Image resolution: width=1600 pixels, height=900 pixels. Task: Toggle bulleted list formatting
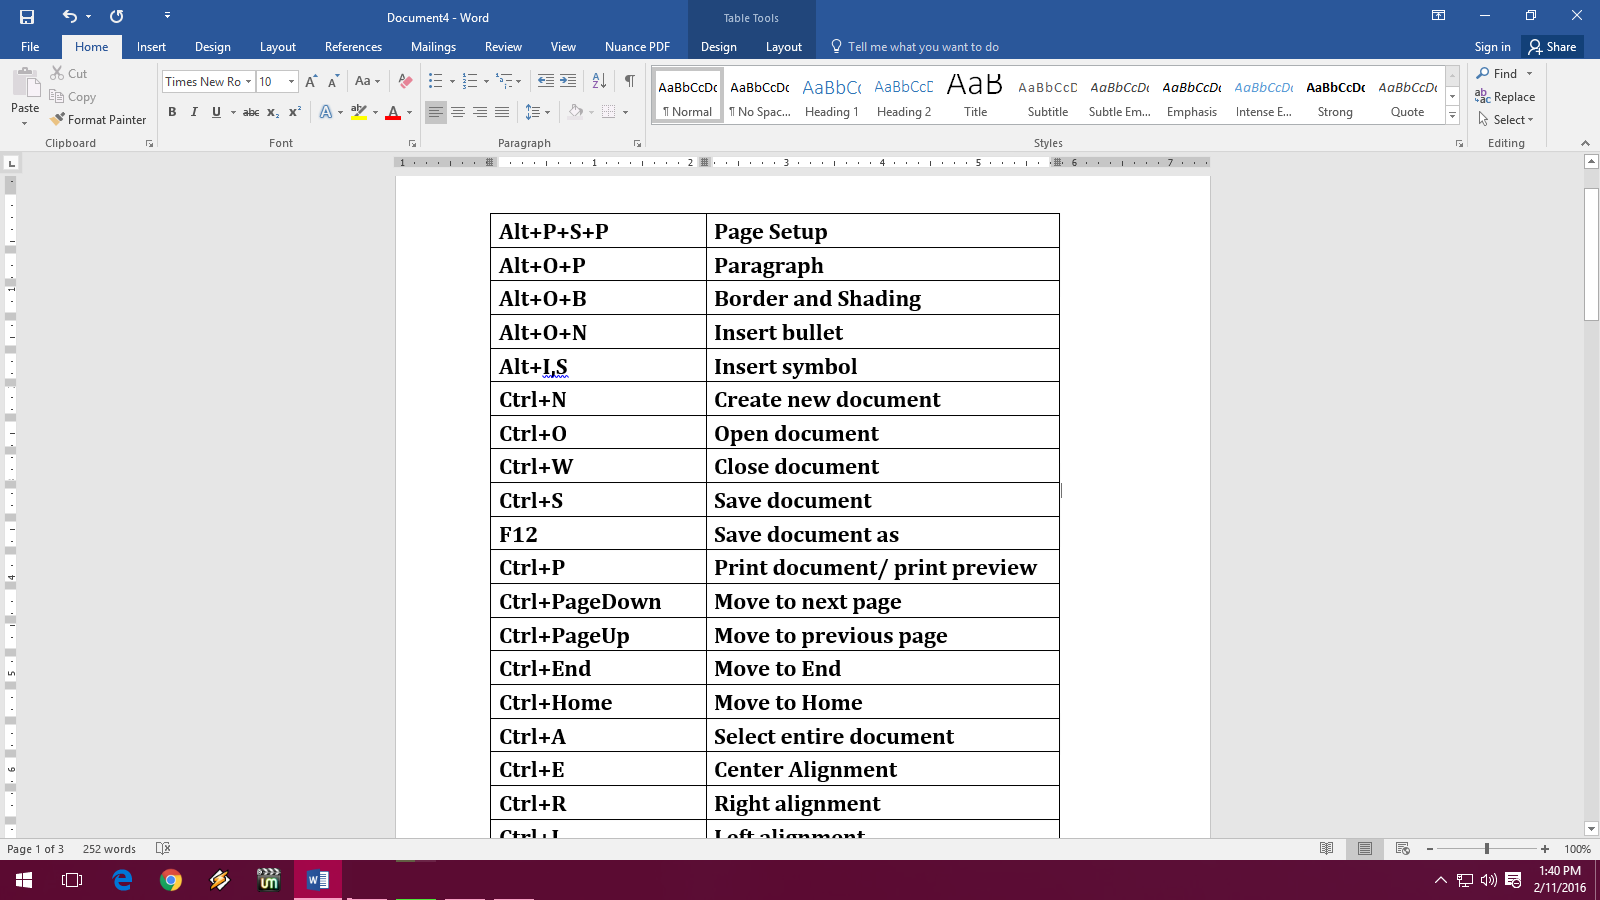click(434, 81)
